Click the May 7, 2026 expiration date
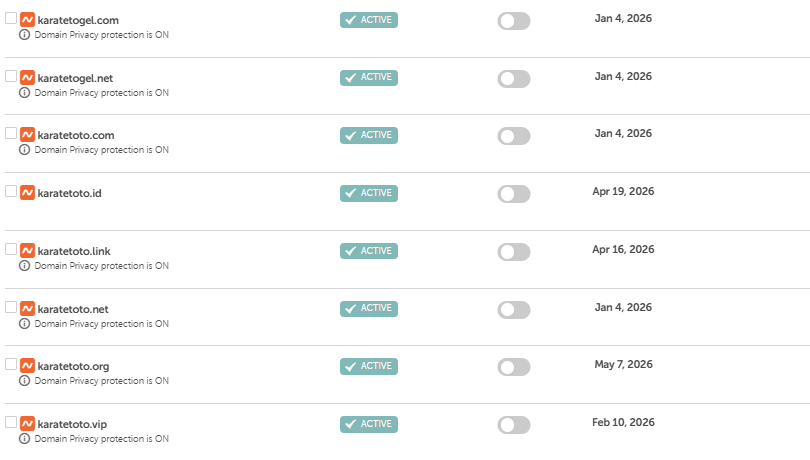 click(x=623, y=365)
